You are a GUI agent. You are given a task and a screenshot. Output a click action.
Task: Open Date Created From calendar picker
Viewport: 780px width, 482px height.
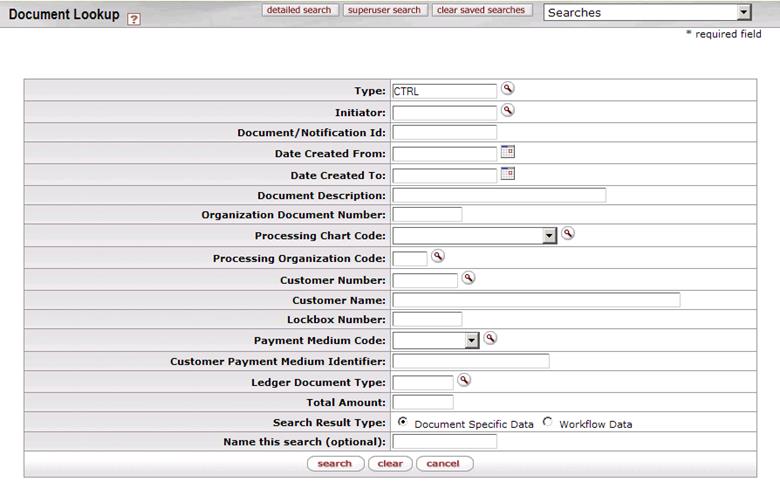tap(507, 152)
